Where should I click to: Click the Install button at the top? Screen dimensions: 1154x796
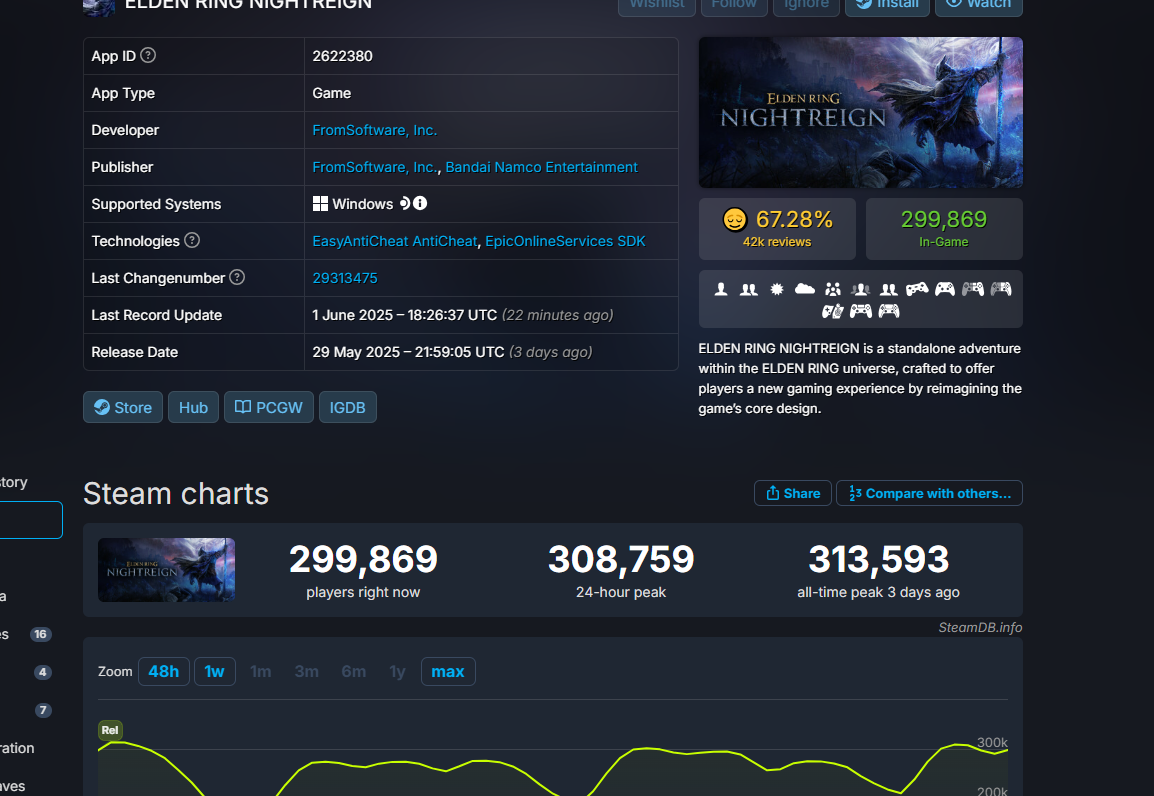click(888, 4)
